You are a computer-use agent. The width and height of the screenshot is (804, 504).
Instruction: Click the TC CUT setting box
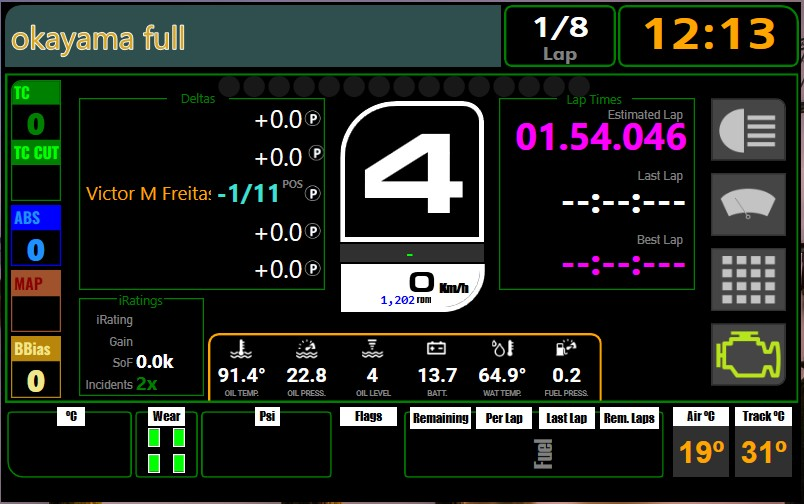point(36,171)
